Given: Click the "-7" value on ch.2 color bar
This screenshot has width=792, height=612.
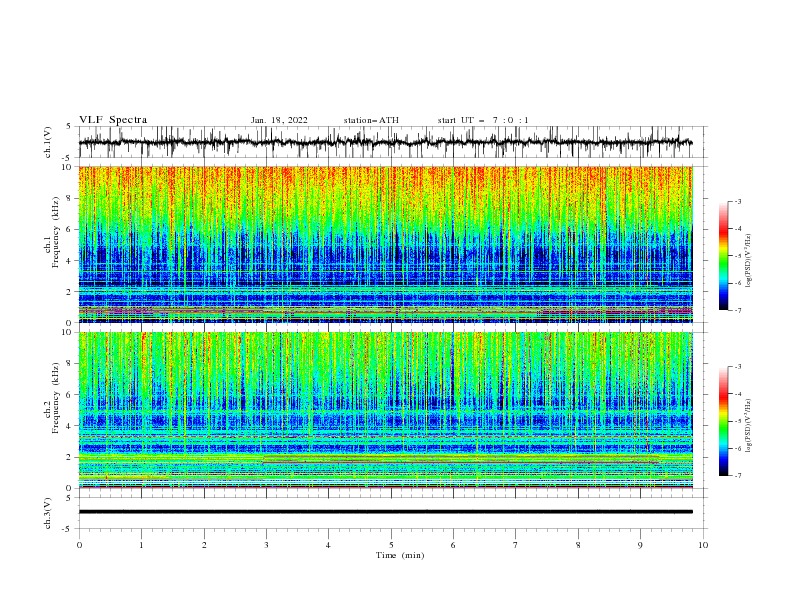Looking at the screenshot, I should 737,475.
